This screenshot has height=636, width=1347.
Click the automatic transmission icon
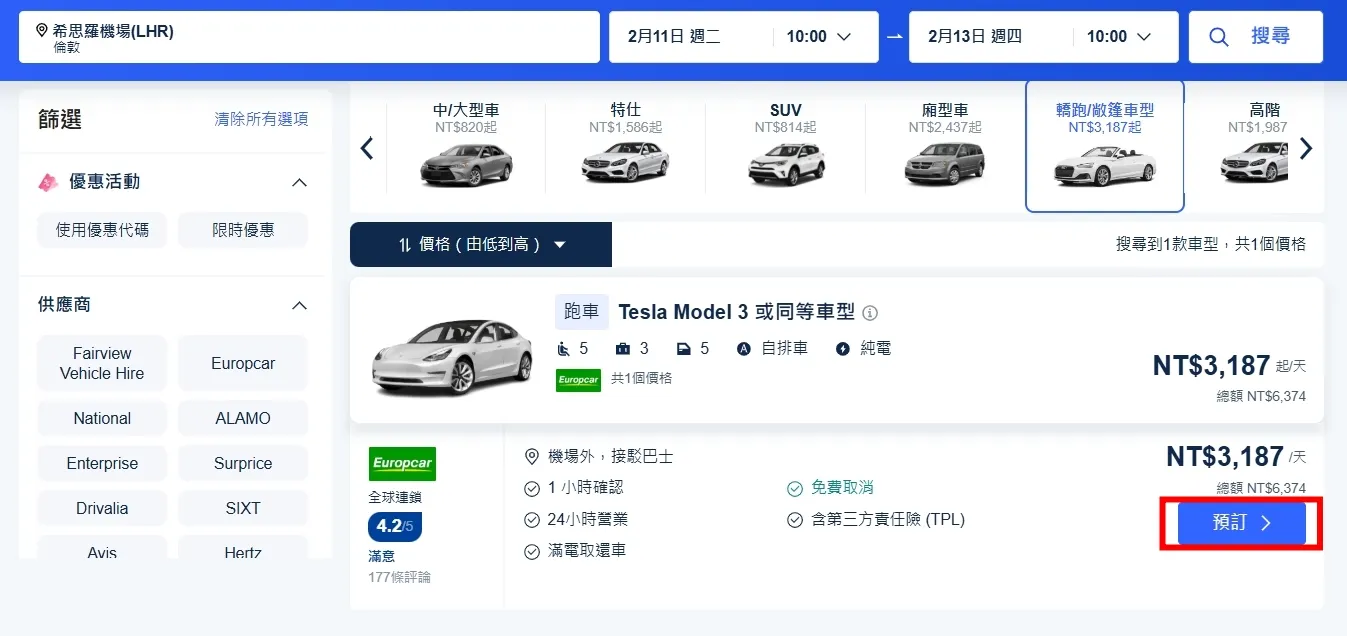click(744, 349)
